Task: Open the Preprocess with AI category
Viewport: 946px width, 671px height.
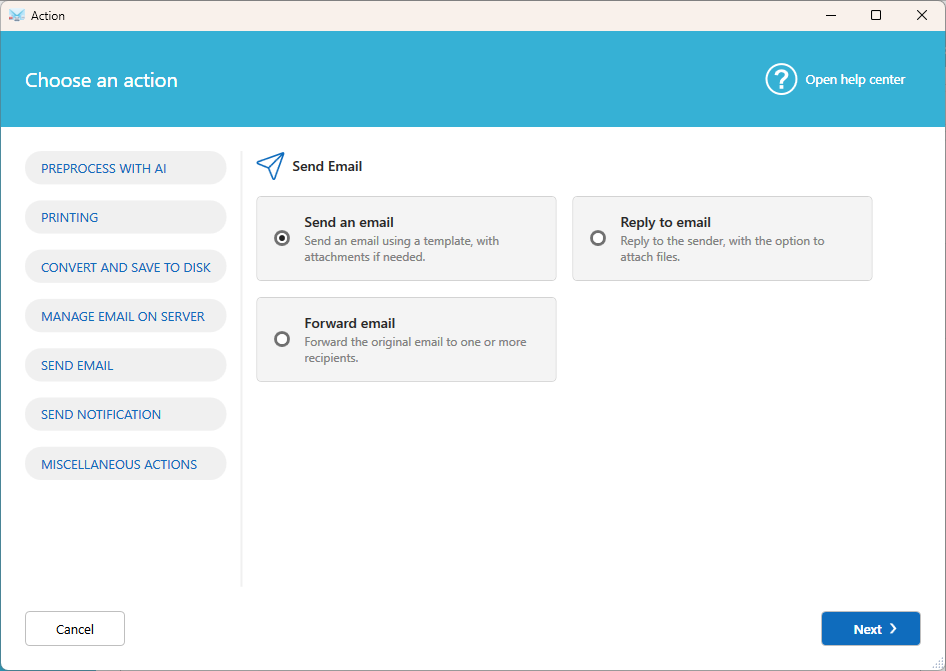Action: [x=125, y=168]
